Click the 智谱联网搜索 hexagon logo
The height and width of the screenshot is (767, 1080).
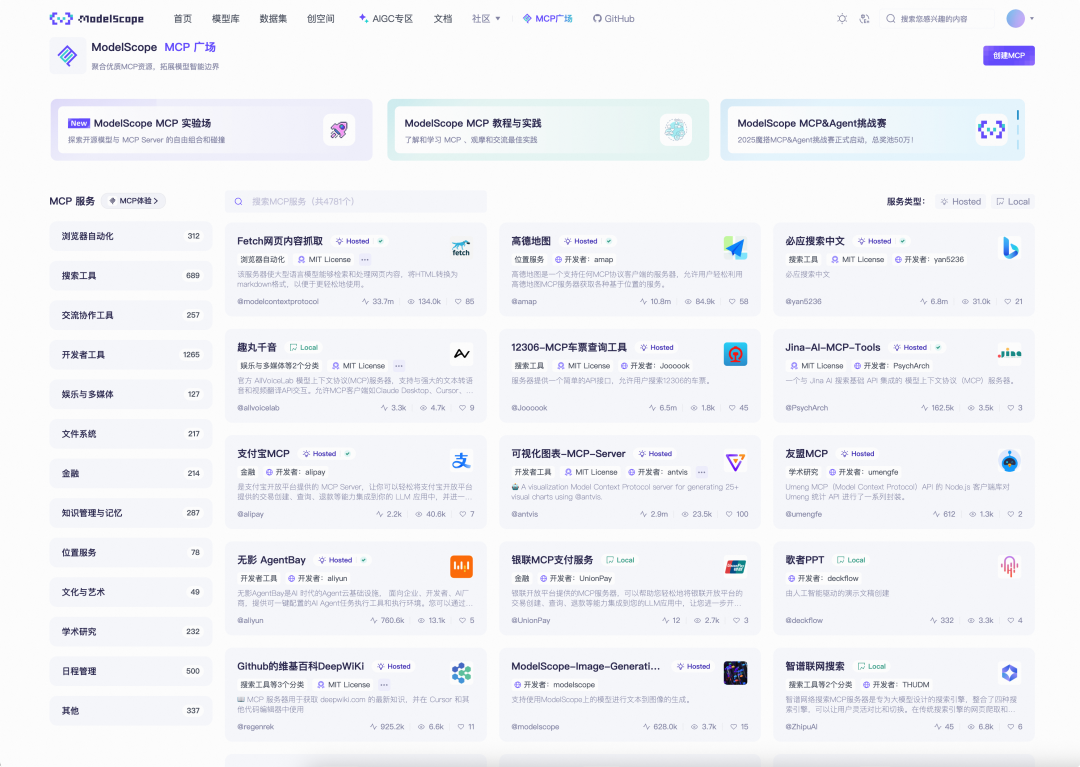point(1010,673)
